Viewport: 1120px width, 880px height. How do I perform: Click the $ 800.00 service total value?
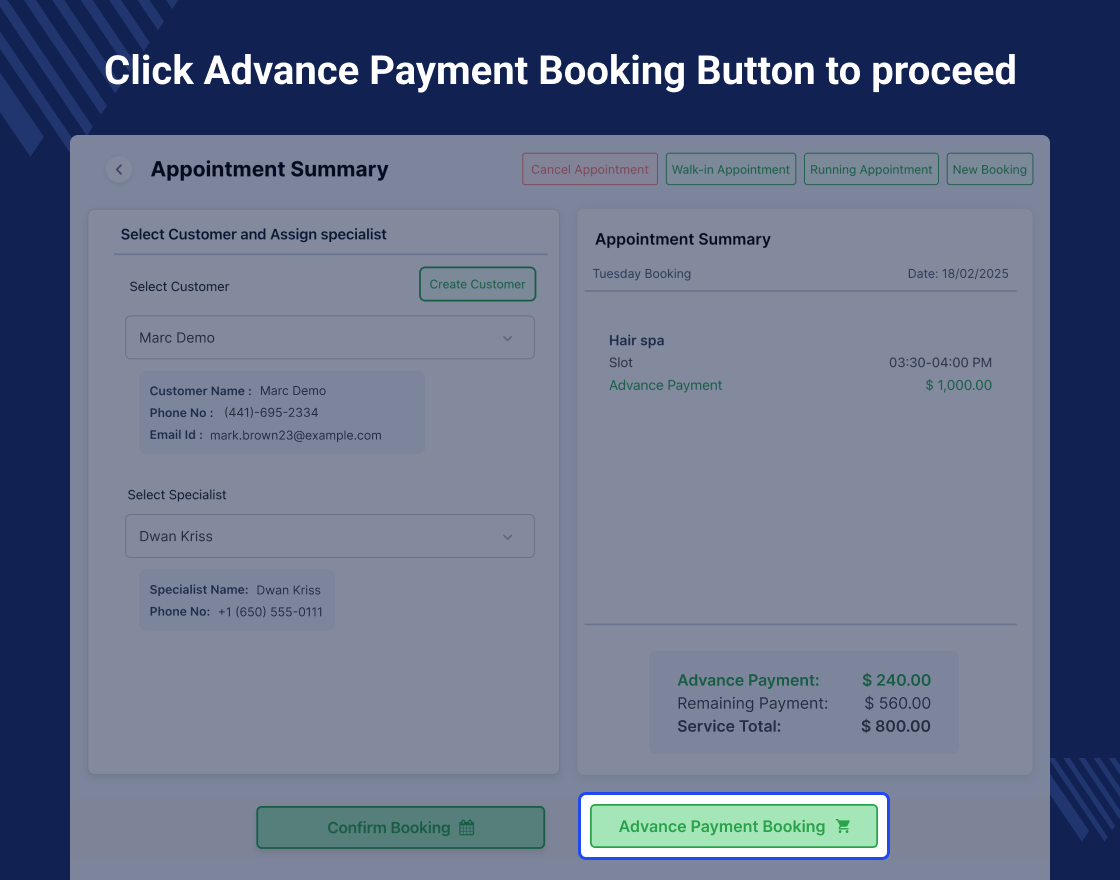click(x=896, y=726)
